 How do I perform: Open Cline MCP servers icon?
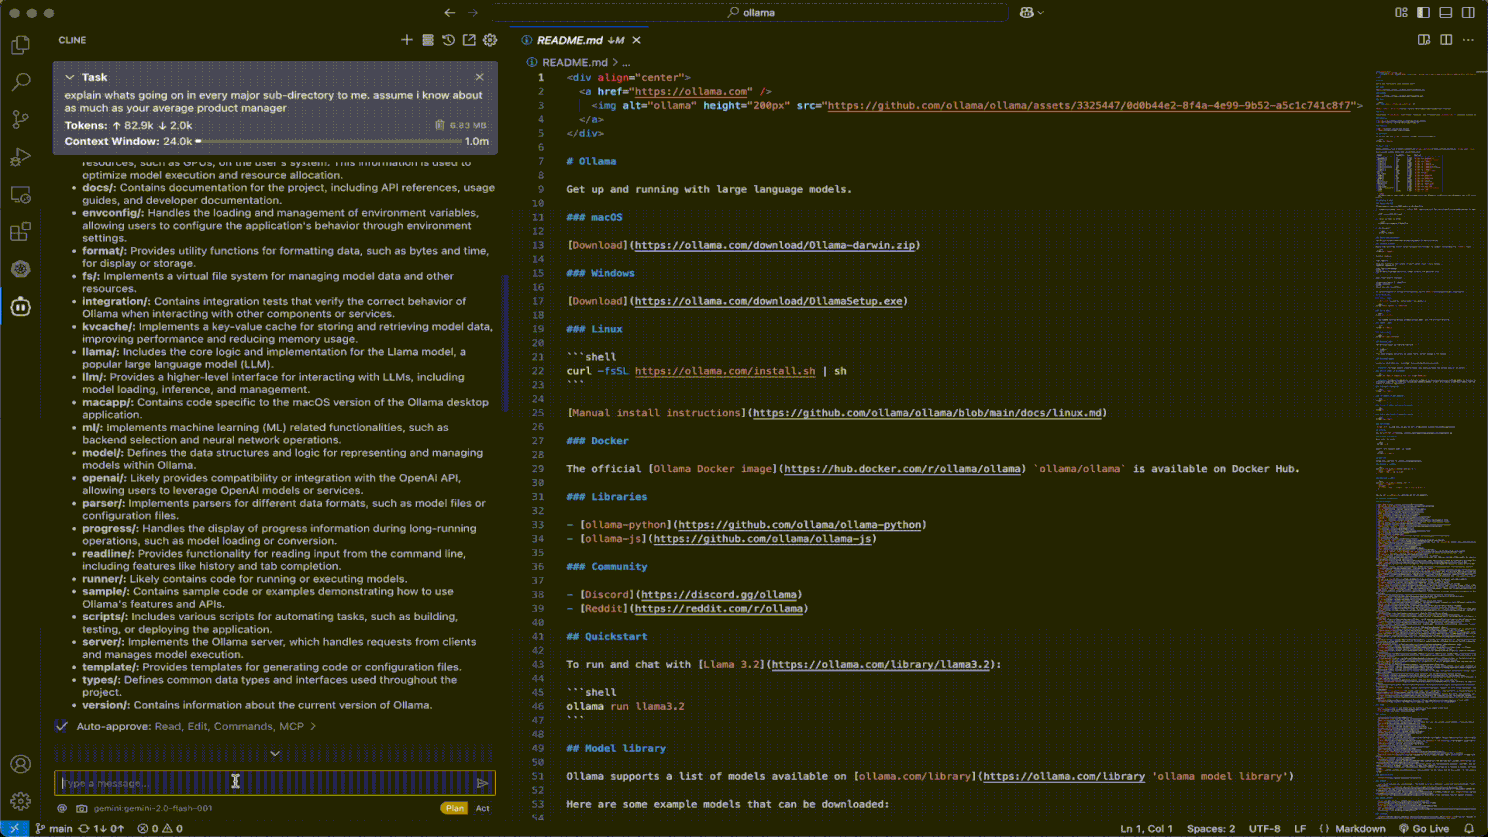427,40
